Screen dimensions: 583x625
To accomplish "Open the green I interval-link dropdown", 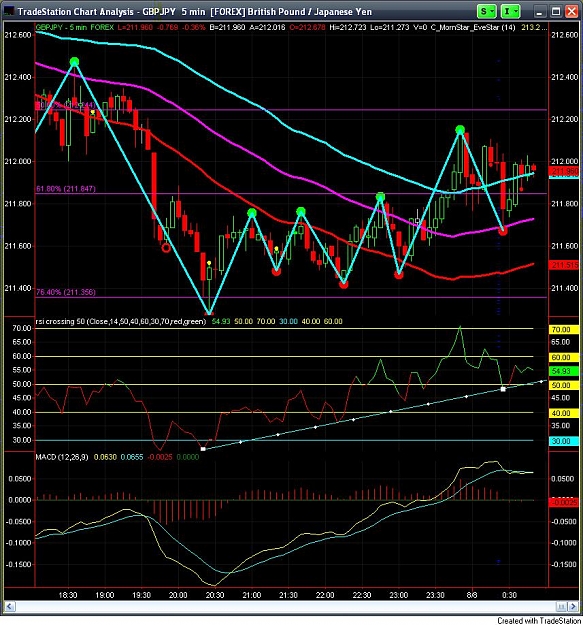I will 510,11.
